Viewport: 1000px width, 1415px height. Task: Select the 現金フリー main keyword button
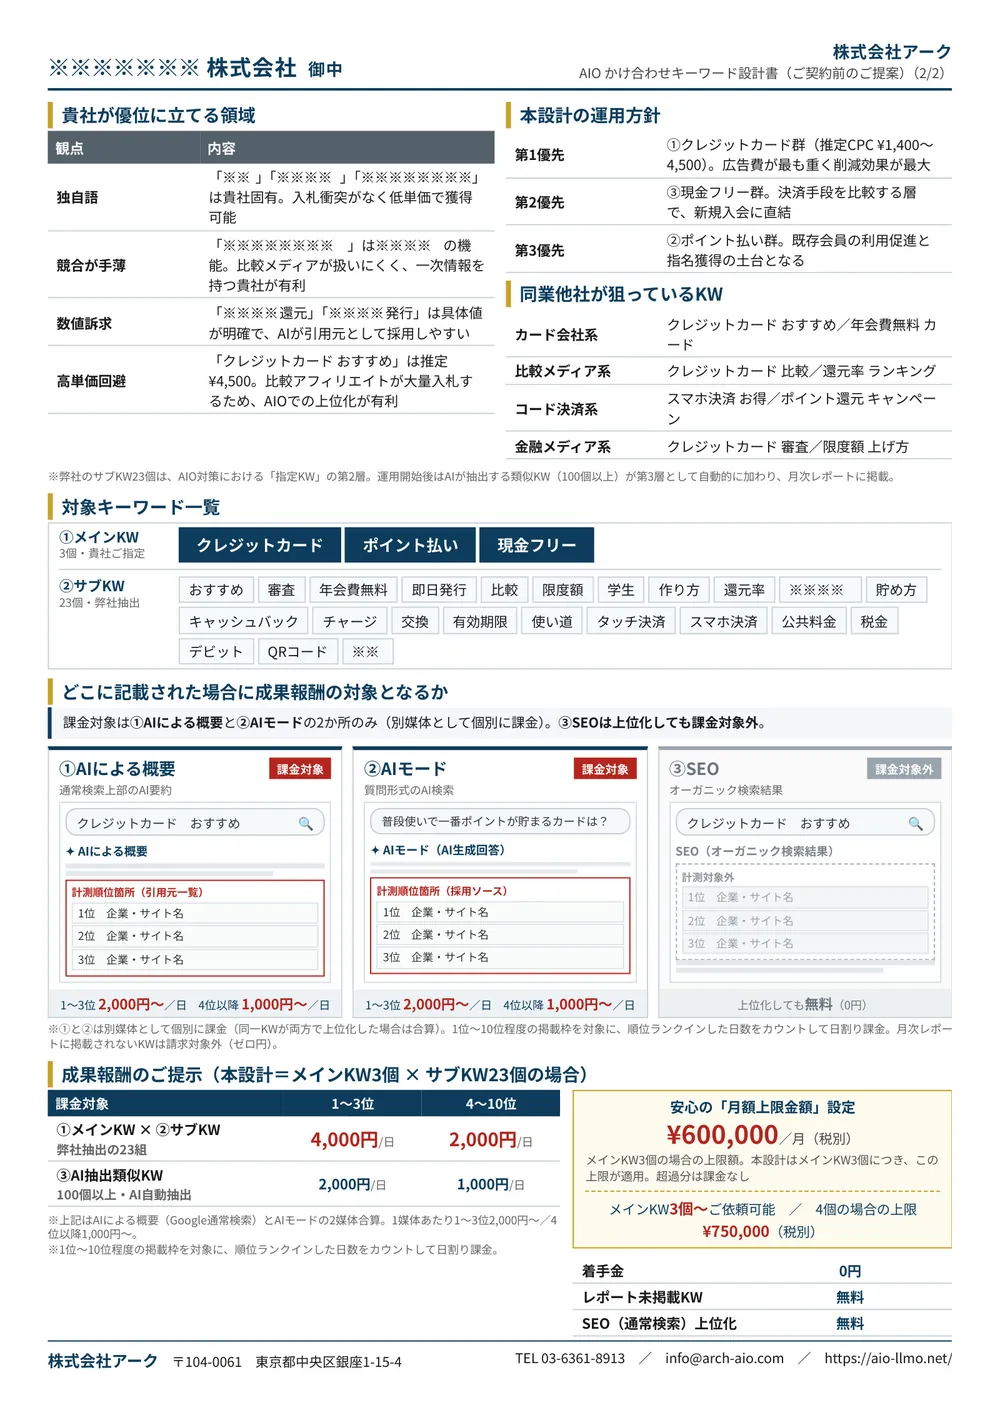click(537, 545)
